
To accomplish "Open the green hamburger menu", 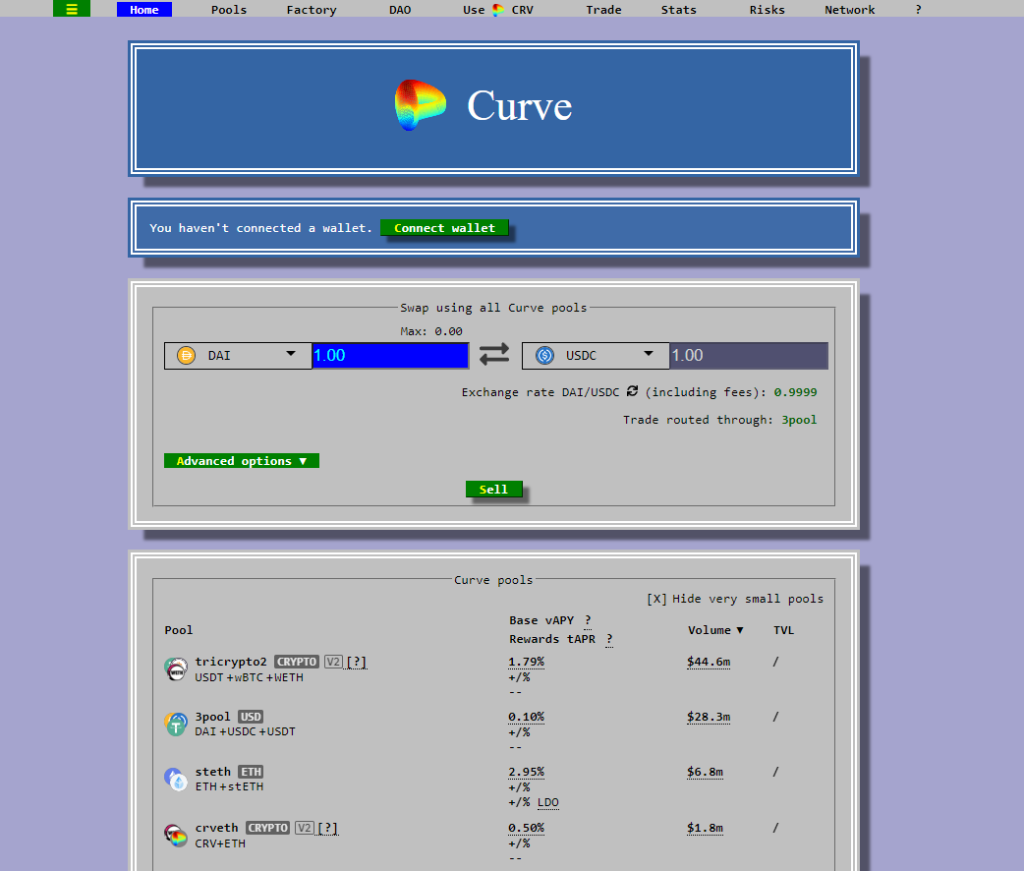I will [x=72, y=9].
